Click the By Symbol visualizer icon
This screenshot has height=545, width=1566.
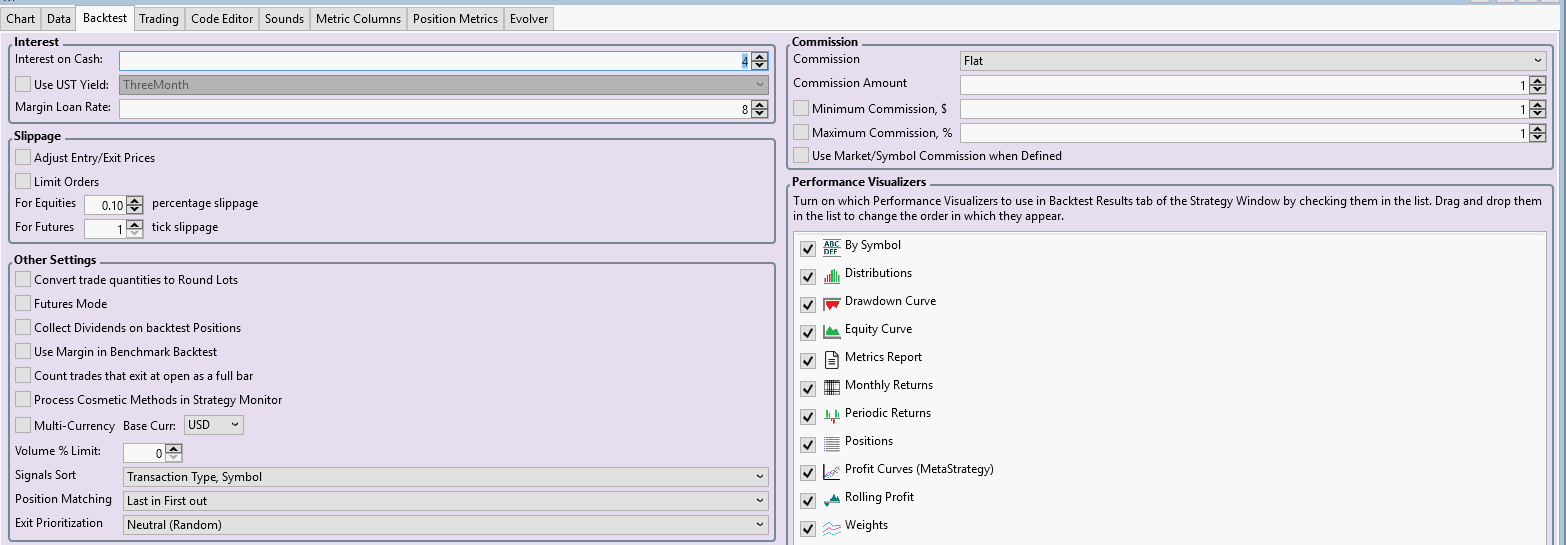(x=831, y=247)
